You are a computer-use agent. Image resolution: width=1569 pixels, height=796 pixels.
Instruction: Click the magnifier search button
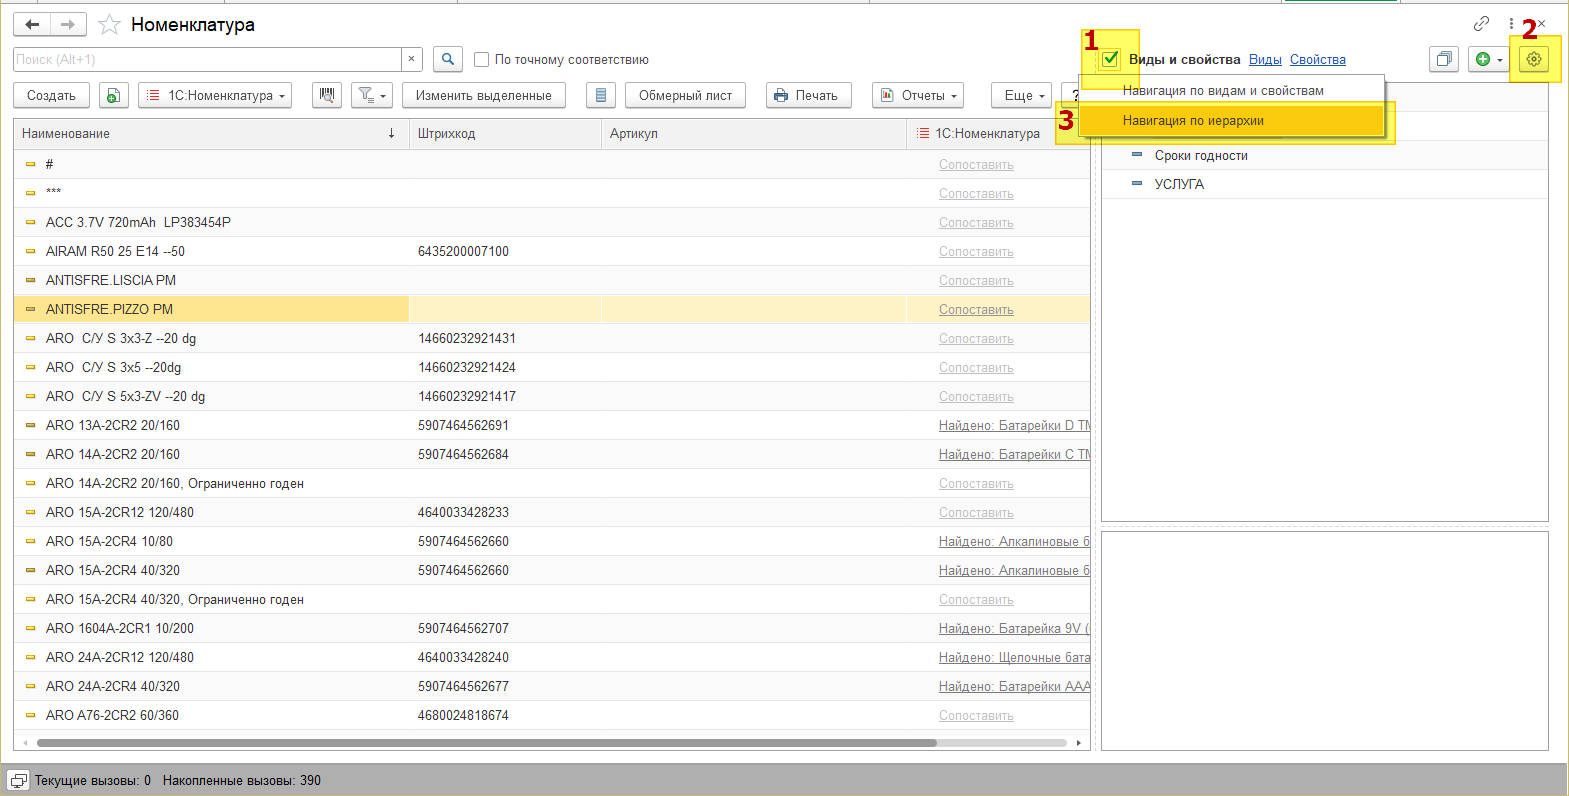click(448, 59)
